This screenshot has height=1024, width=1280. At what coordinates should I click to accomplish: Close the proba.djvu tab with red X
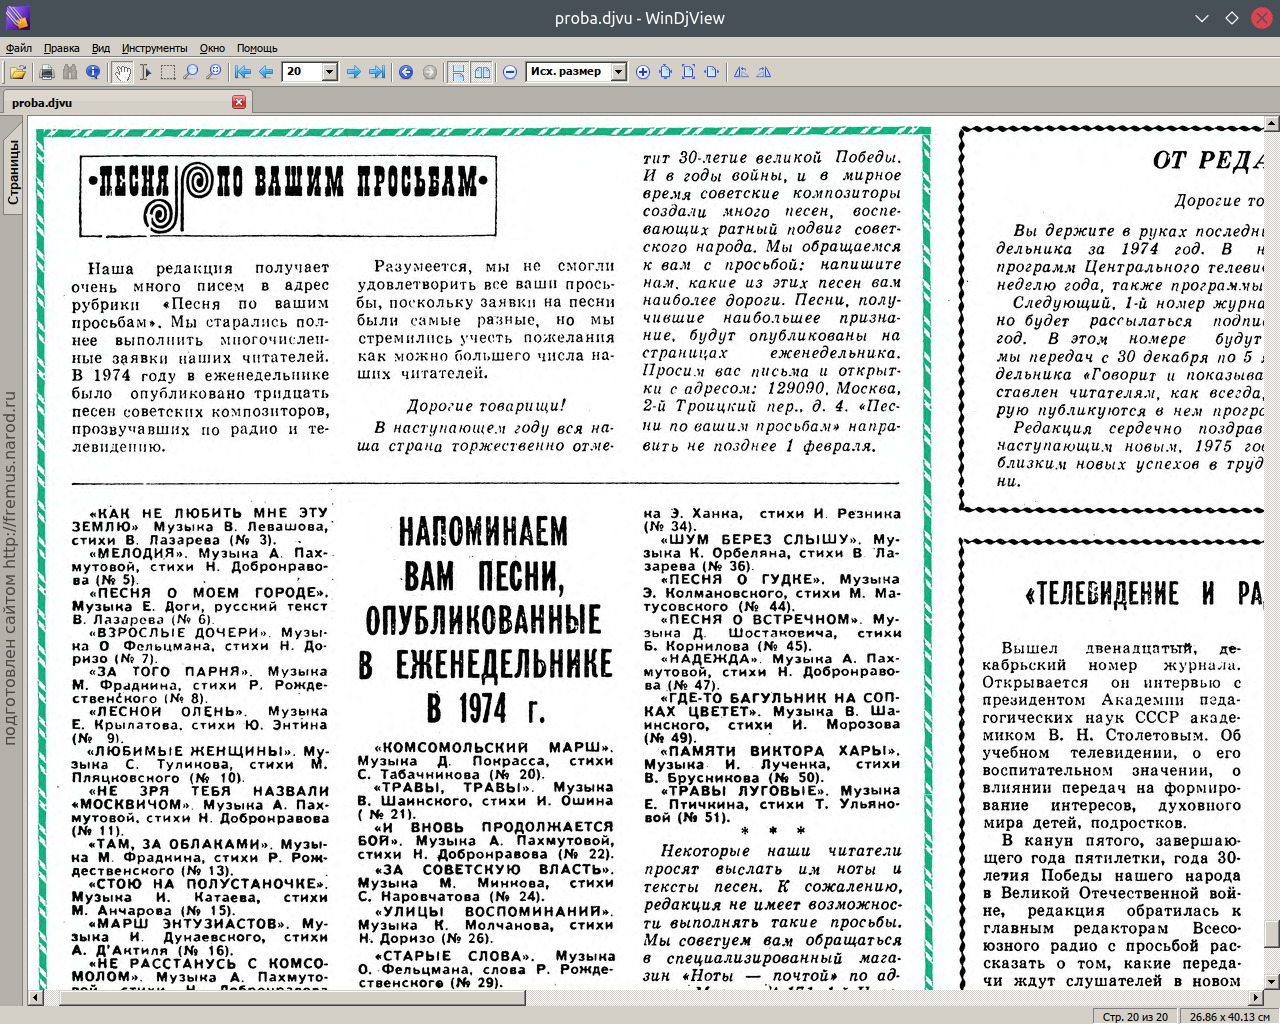point(239,102)
